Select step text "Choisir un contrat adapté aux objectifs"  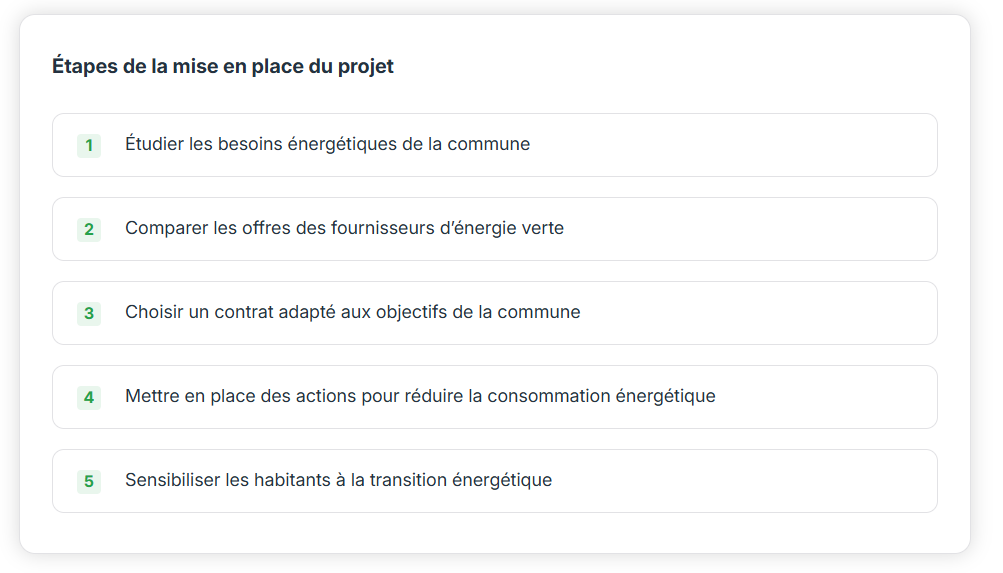[x=352, y=312]
